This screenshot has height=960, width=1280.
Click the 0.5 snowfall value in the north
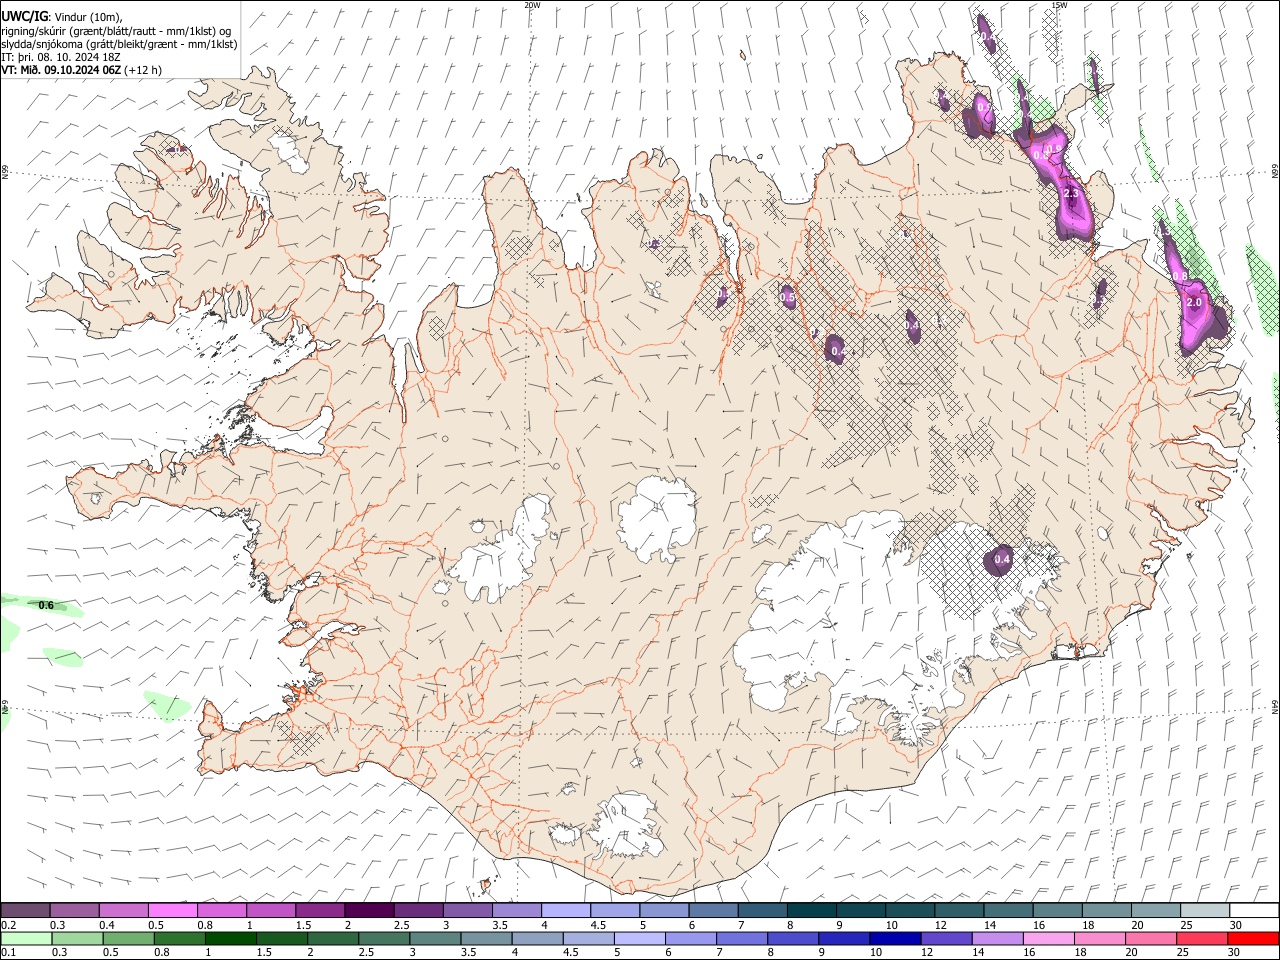[x=787, y=297]
